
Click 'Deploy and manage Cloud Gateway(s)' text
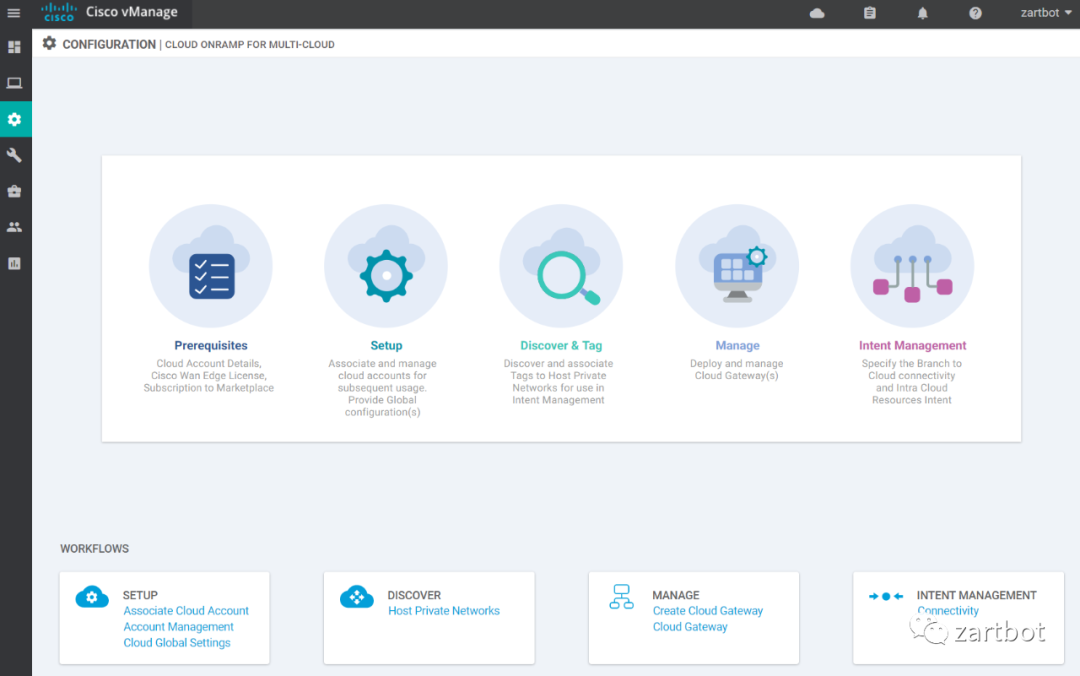(736, 369)
